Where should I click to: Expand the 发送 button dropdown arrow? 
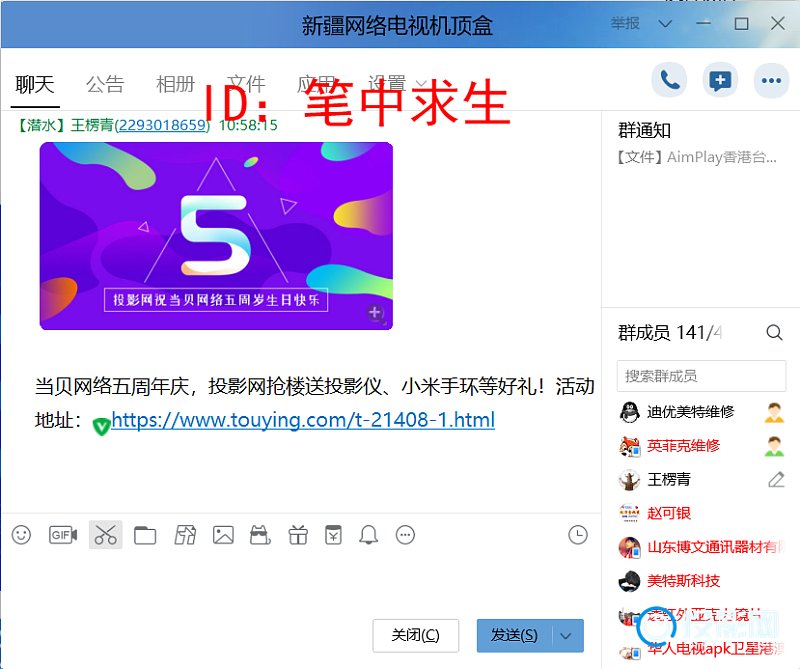pos(565,636)
